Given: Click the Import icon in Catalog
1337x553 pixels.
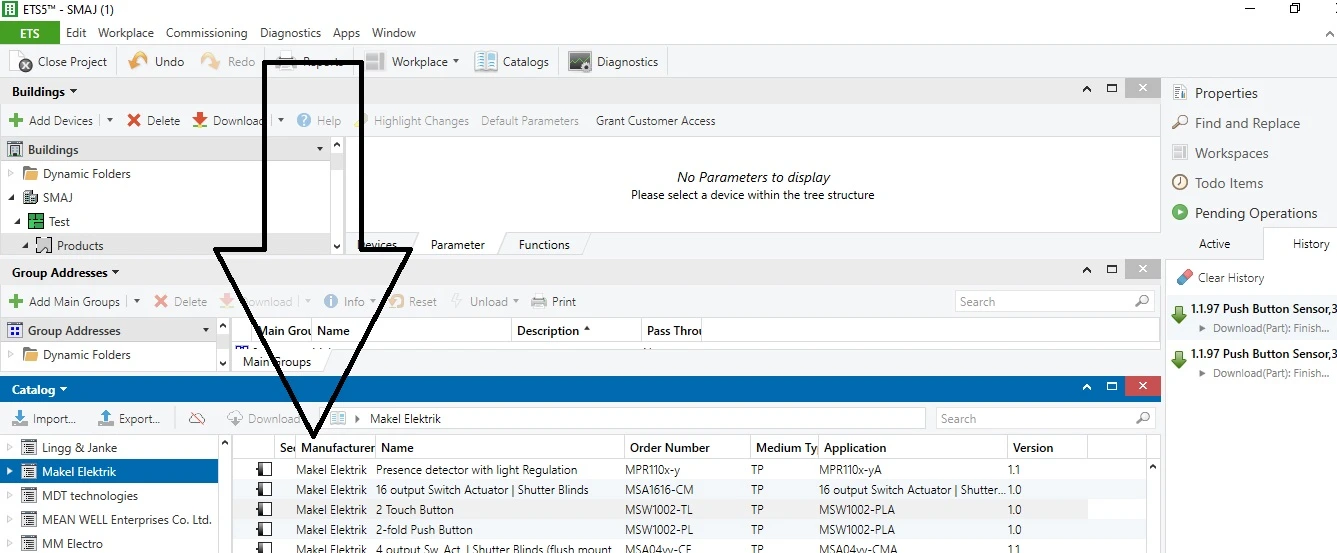Looking at the screenshot, I should [20, 419].
